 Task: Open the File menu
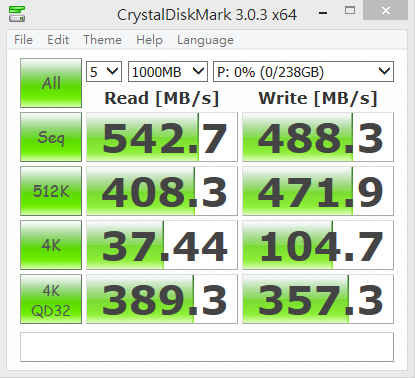[23, 40]
